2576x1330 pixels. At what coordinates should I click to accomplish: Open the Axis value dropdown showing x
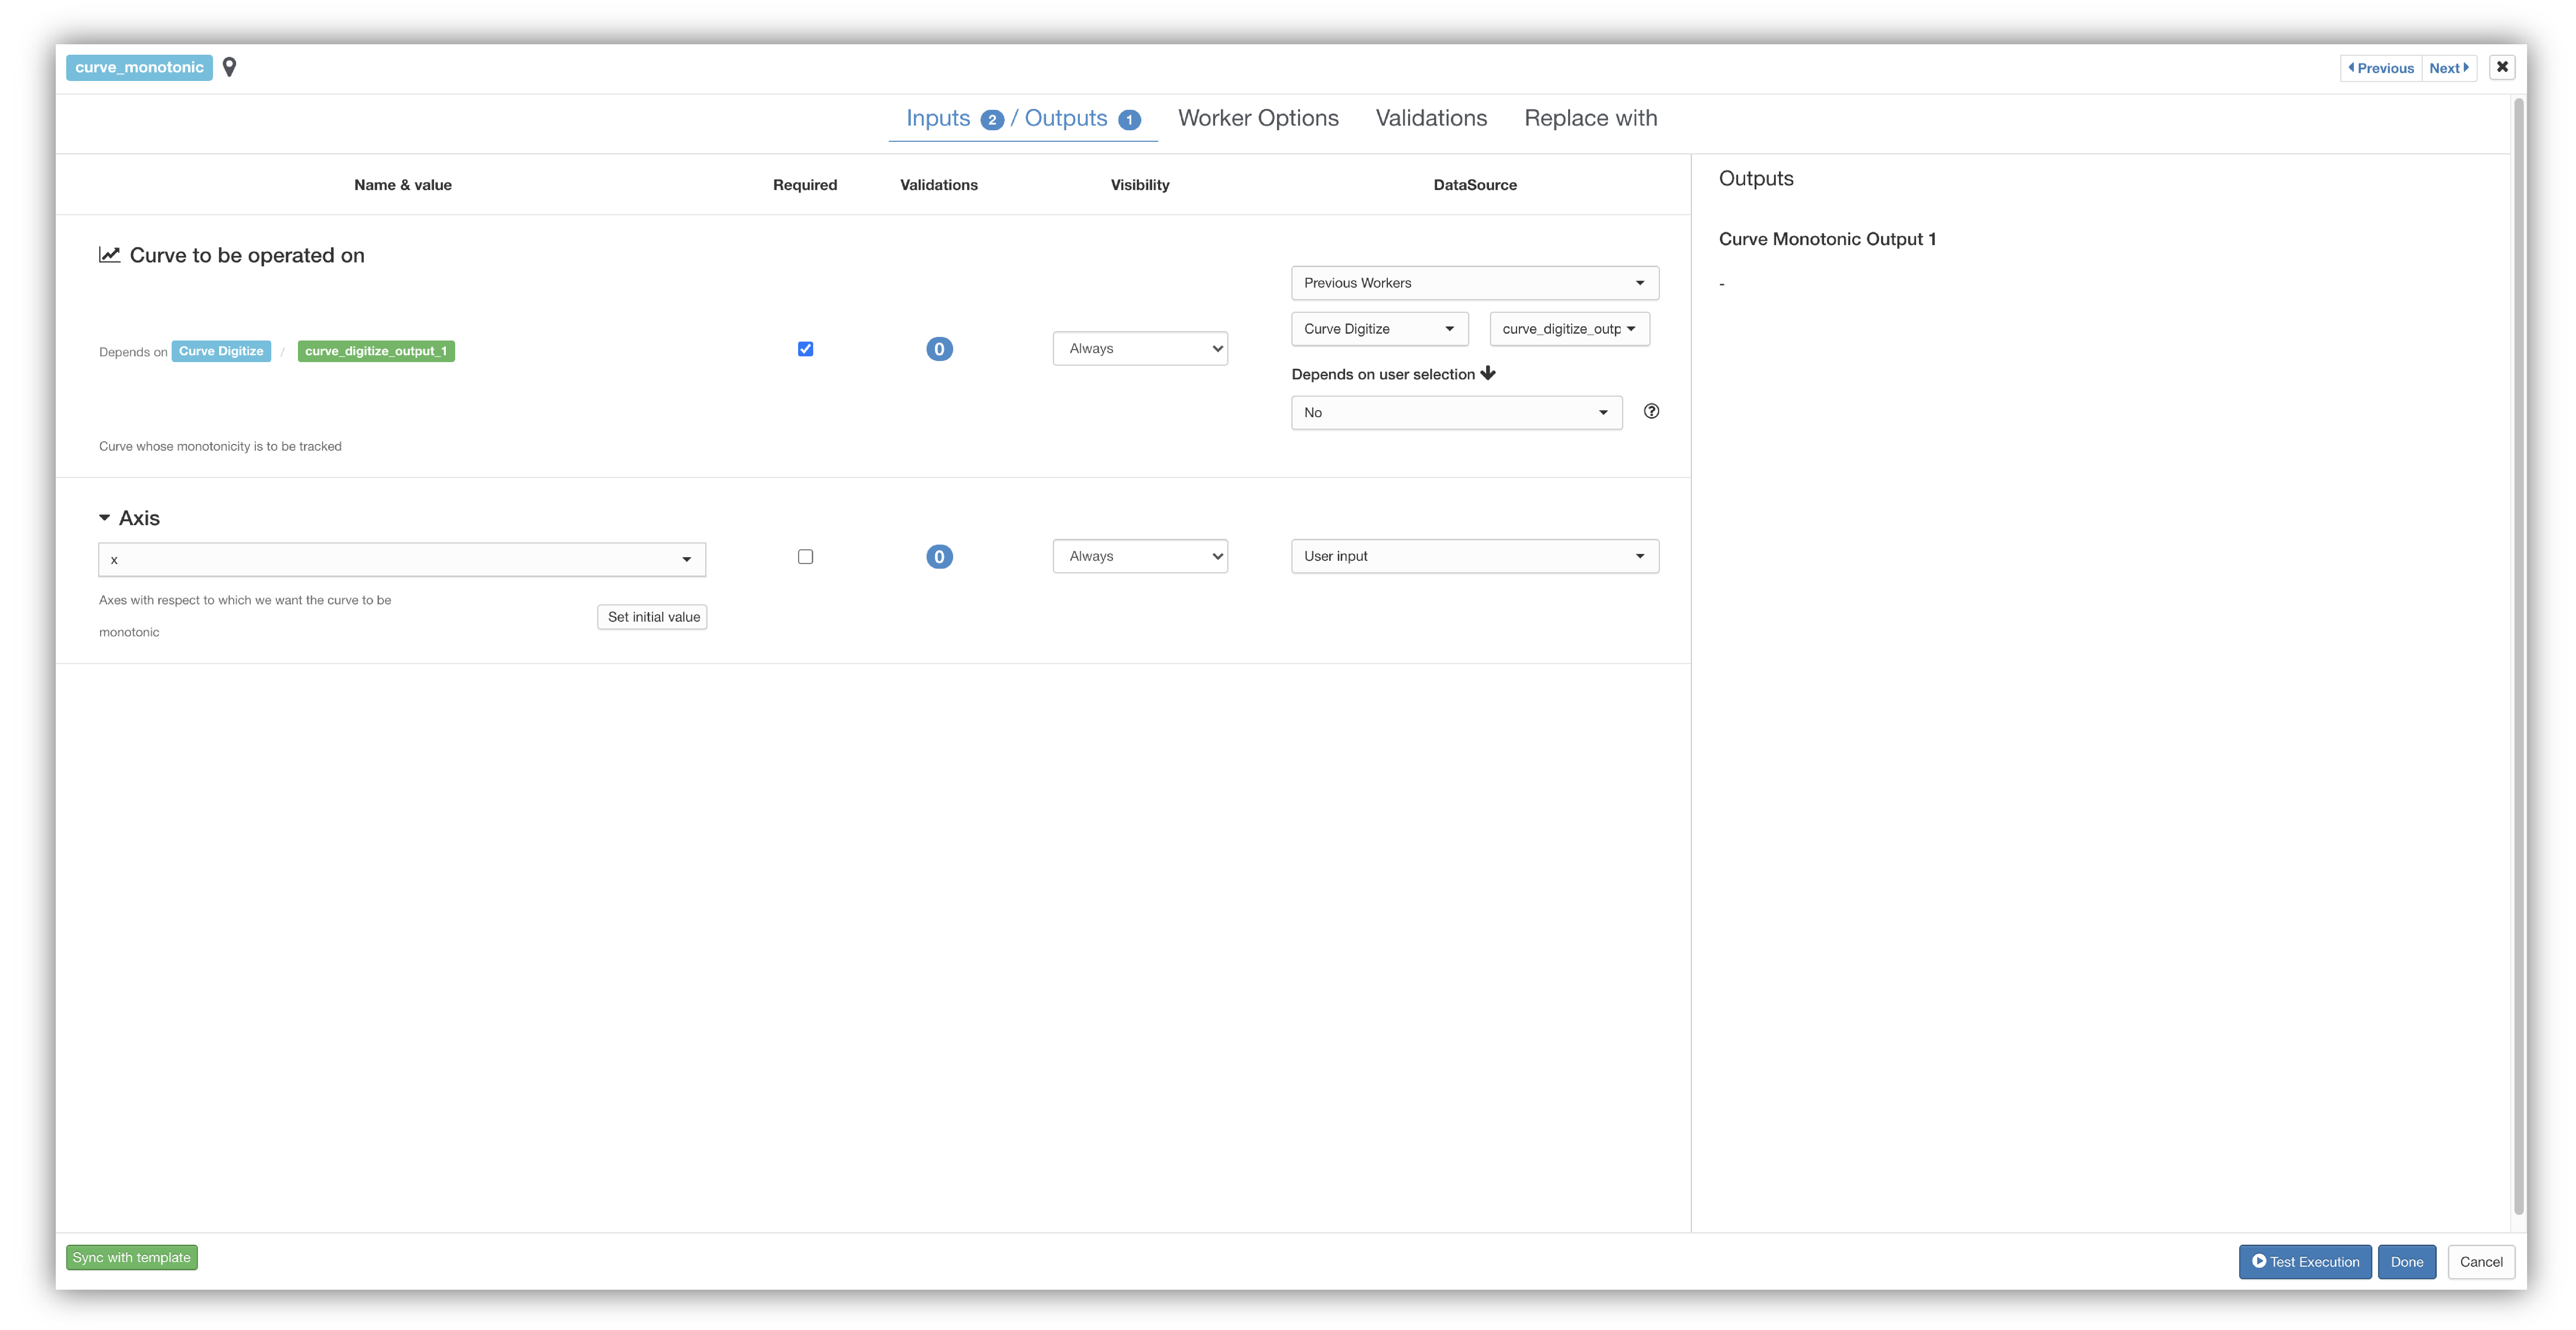point(402,560)
